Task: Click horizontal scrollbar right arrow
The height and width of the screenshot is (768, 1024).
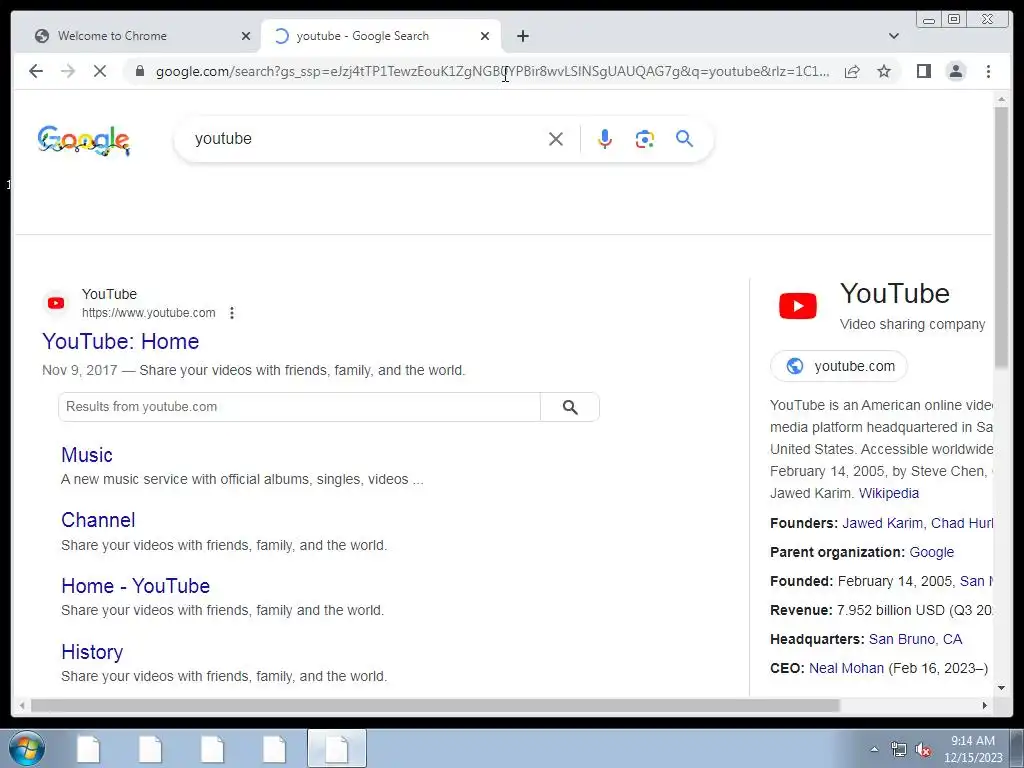Action: coord(985,705)
